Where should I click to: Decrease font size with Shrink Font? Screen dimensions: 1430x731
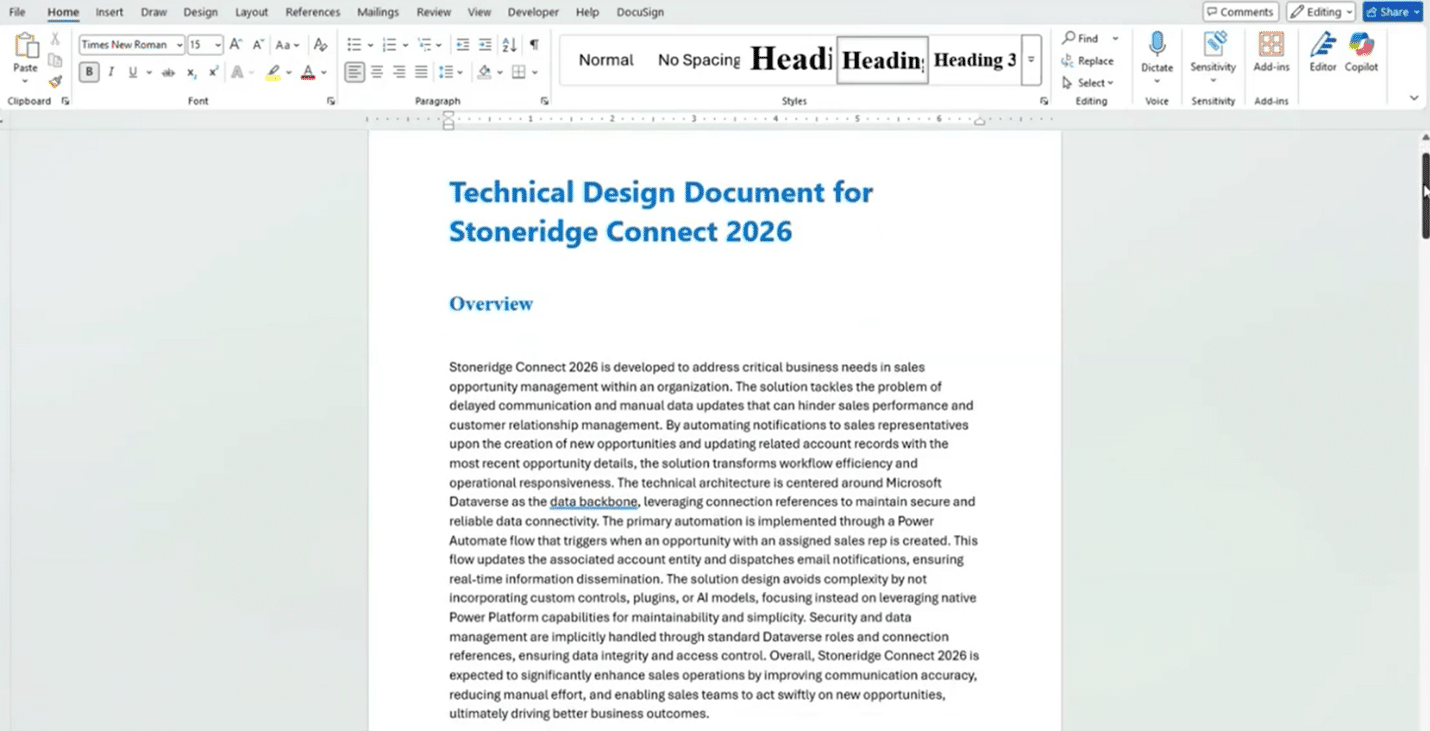point(258,45)
